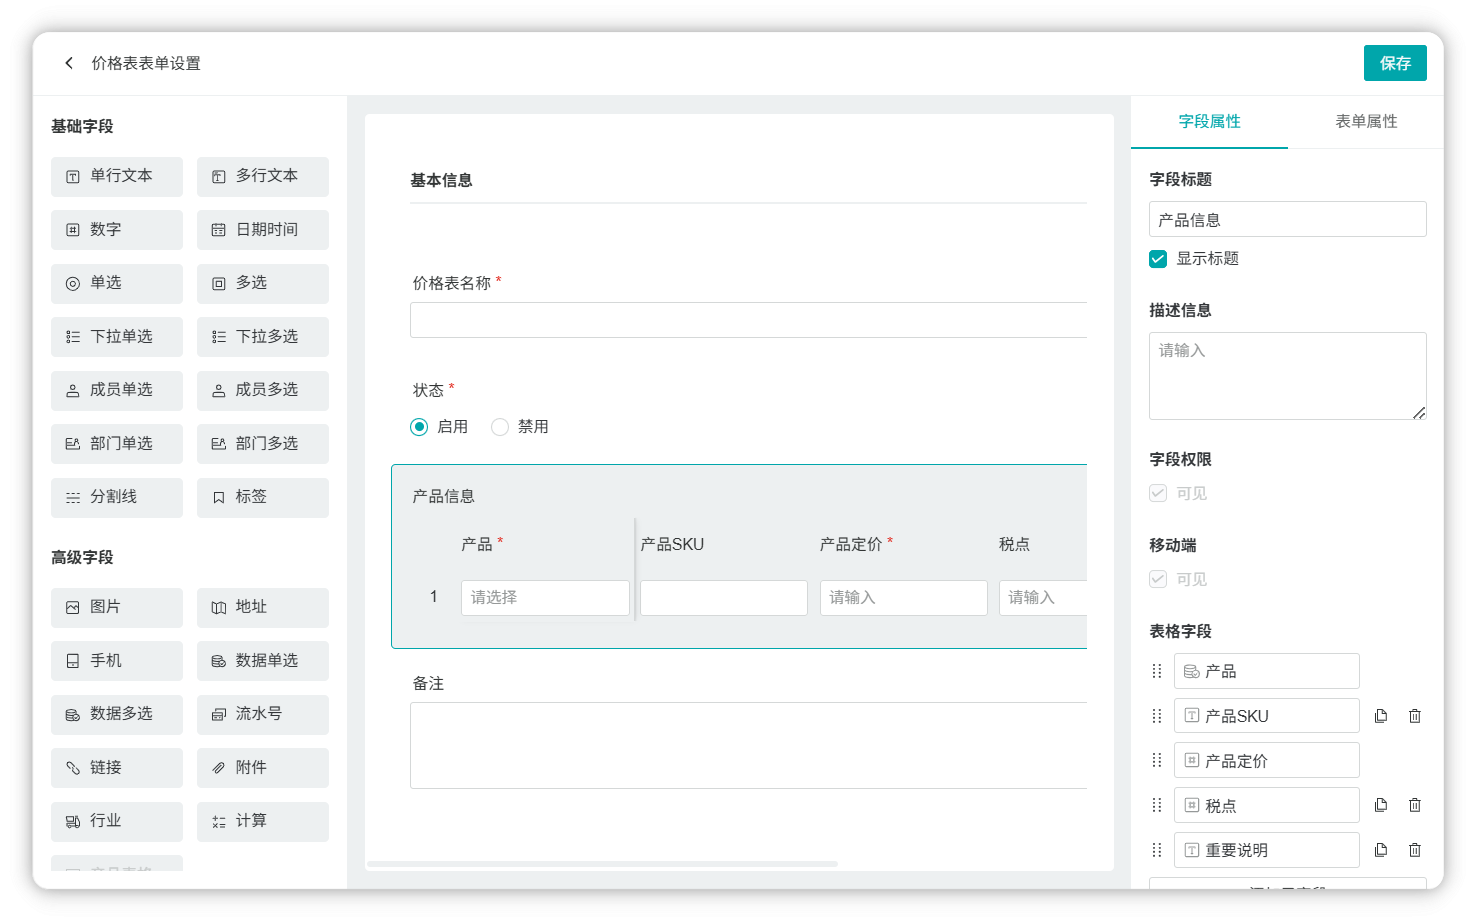Click the 保存 button
The height and width of the screenshot is (922, 1476).
pyautogui.click(x=1395, y=63)
